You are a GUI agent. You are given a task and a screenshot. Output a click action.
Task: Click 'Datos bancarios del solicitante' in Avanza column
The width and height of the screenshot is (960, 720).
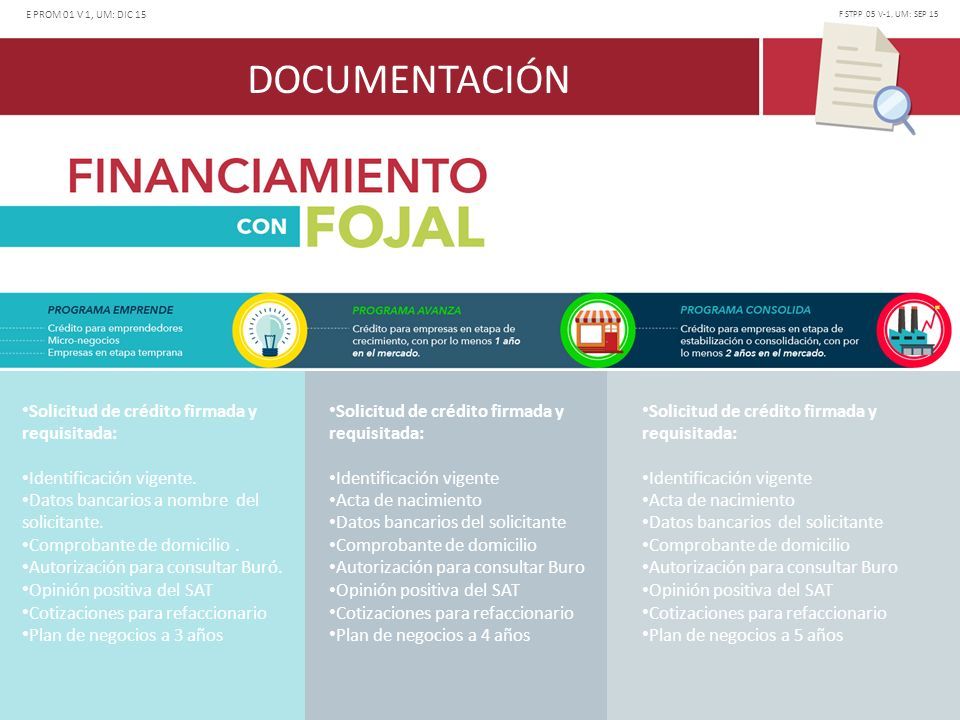pos(448,522)
